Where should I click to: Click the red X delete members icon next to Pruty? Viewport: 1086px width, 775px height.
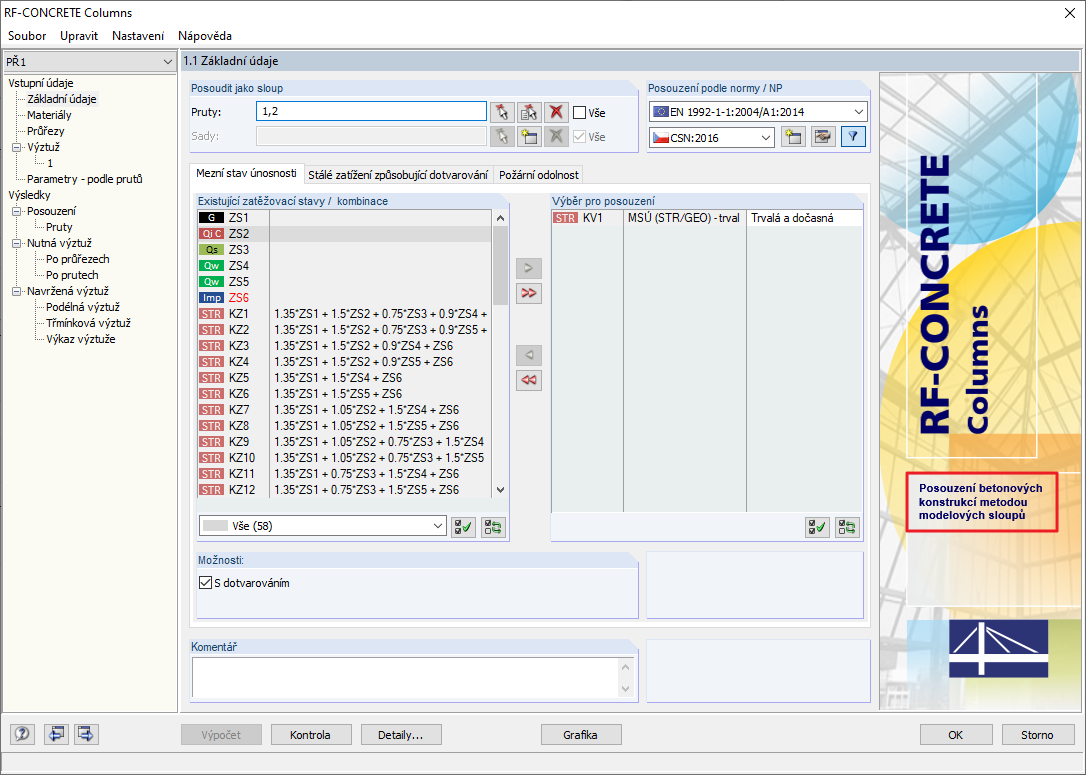pyautogui.click(x=555, y=112)
